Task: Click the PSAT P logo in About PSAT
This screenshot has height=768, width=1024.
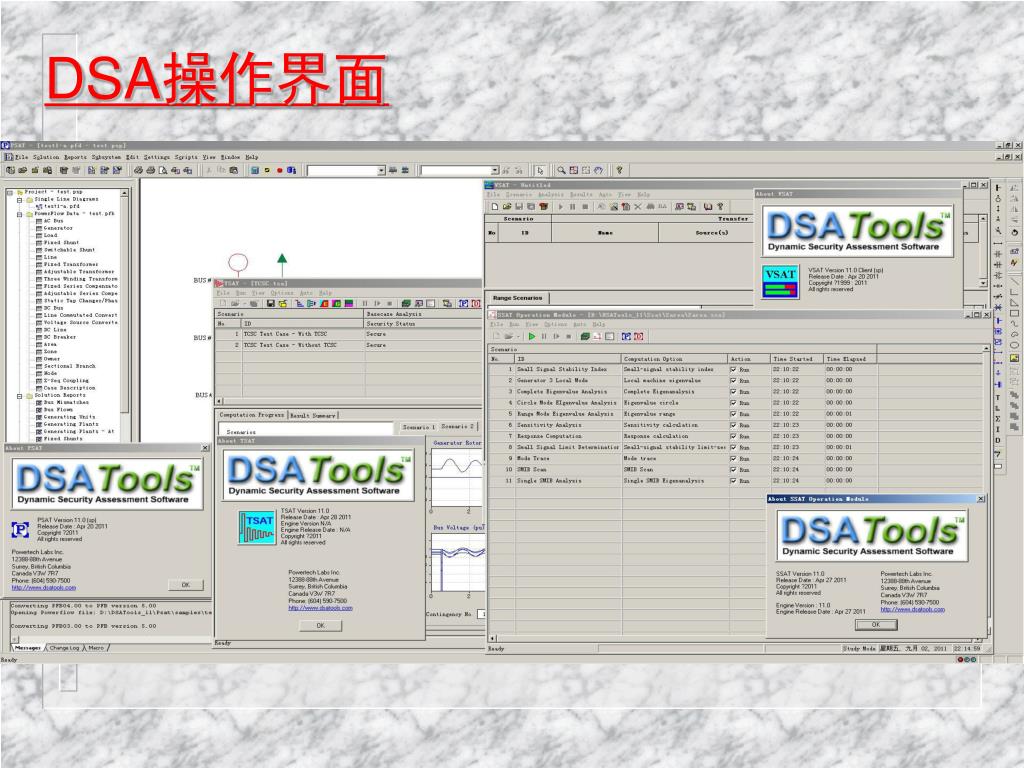Action: pyautogui.click(x=20, y=530)
